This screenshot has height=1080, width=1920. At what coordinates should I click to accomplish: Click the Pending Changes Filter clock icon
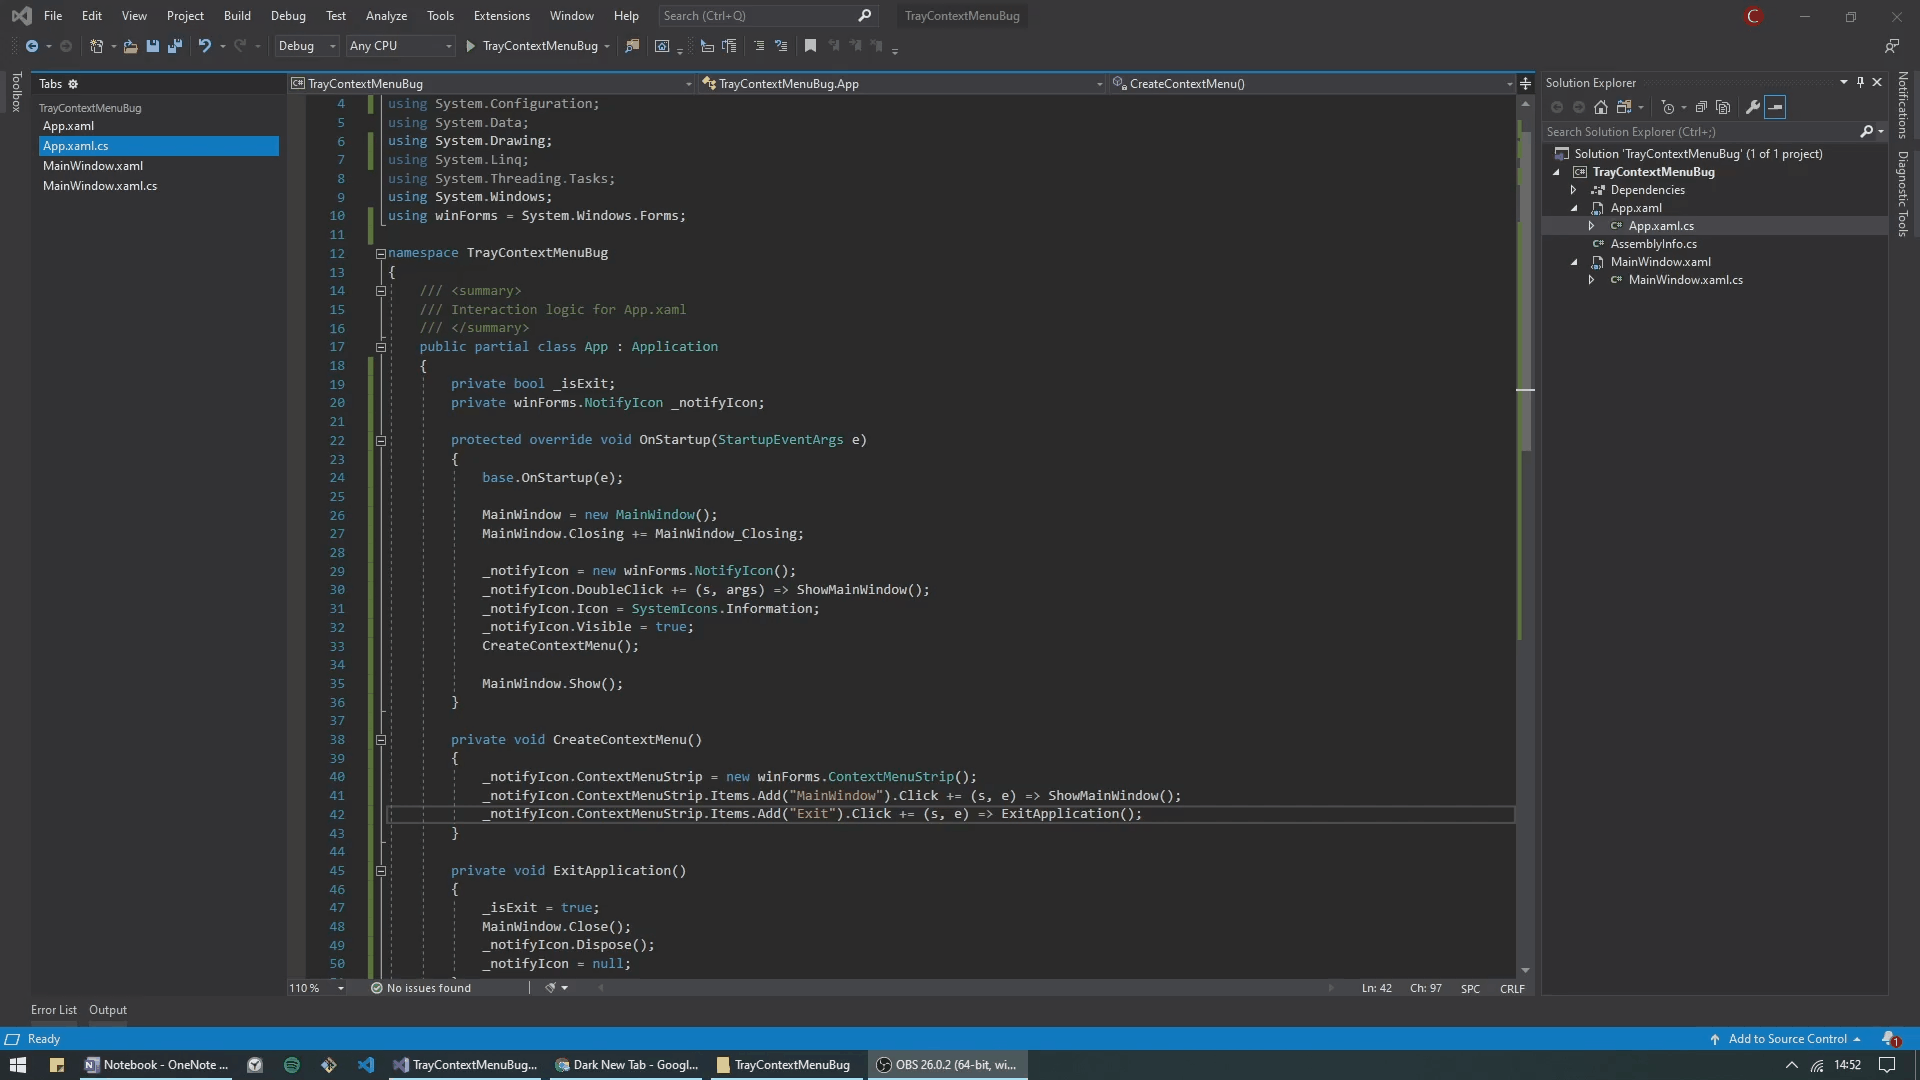point(1667,107)
